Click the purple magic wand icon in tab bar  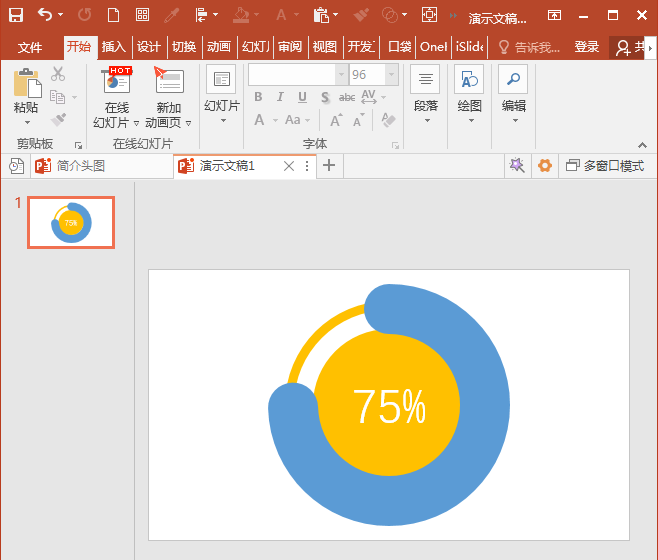(x=517, y=165)
